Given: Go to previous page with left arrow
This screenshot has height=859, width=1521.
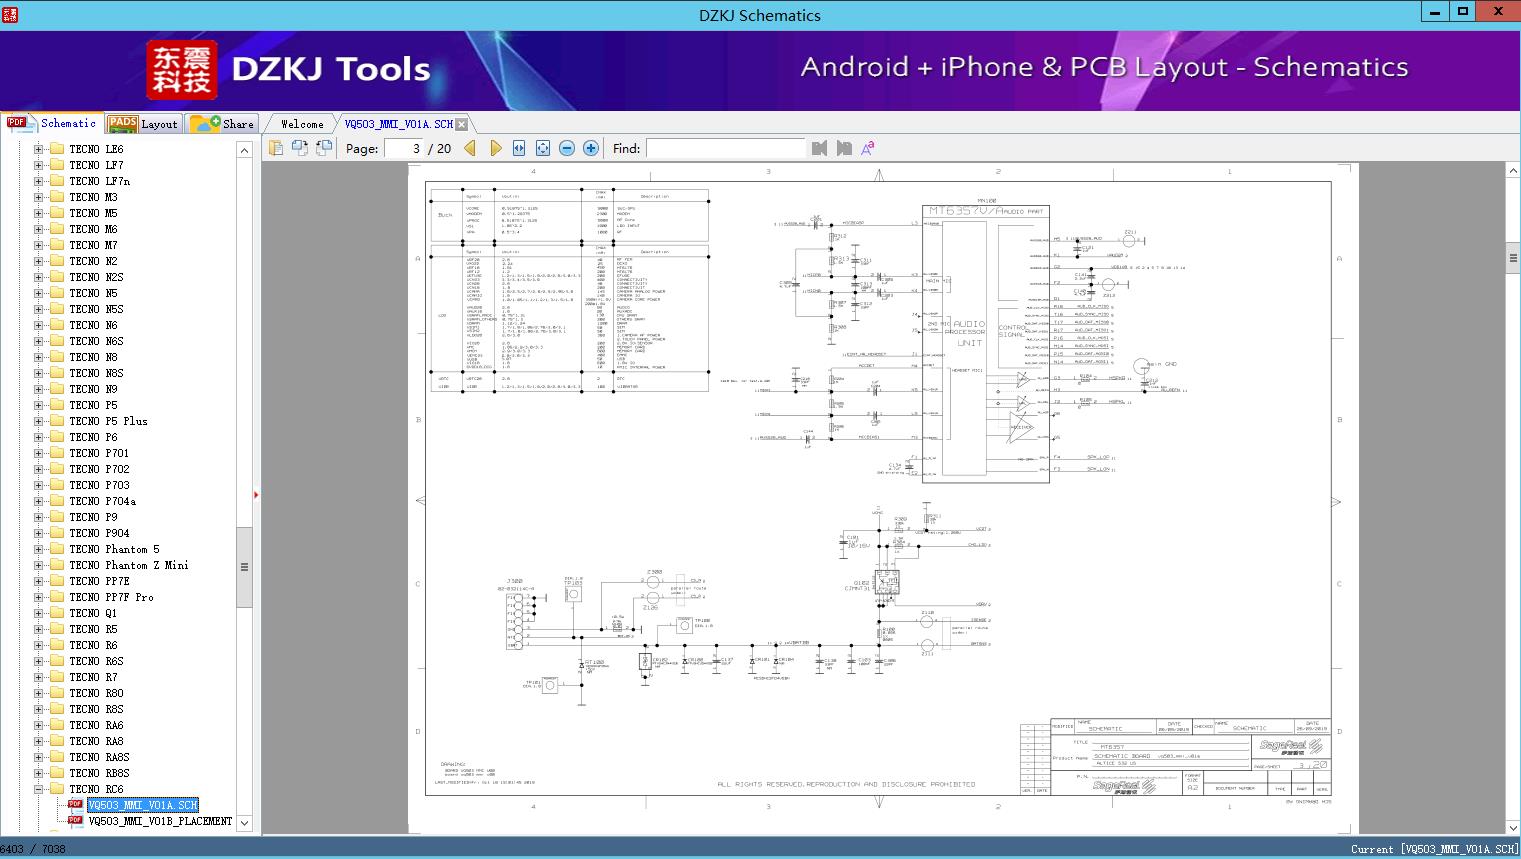Looking at the screenshot, I should [x=470, y=148].
